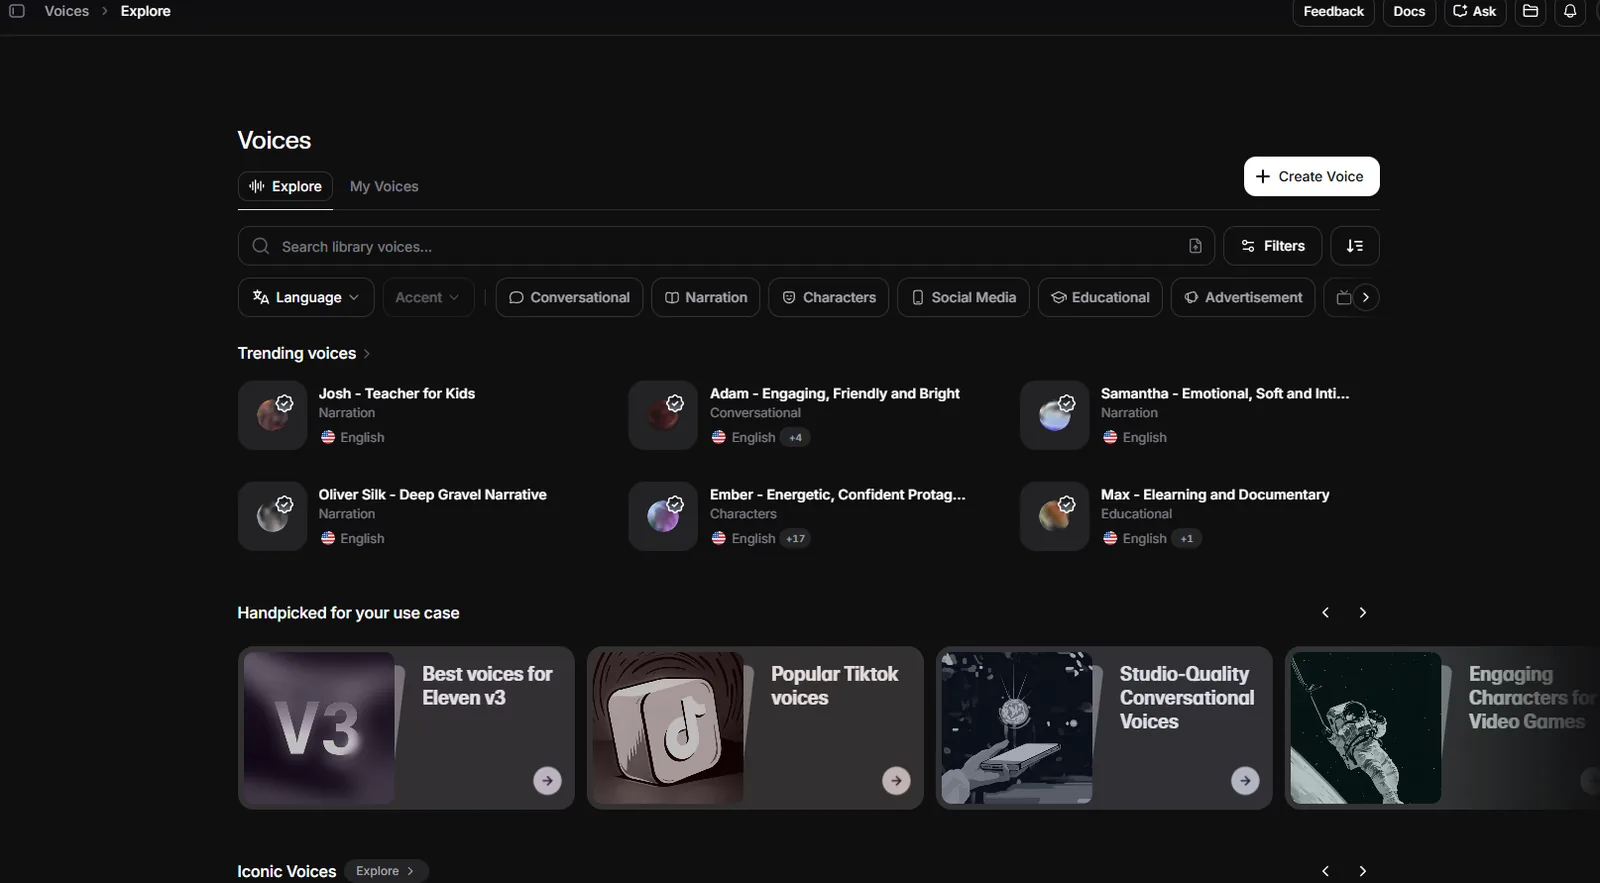1600x883 pixels.
Task: Switch to the Explore tab
Action: tap(285, 186)
